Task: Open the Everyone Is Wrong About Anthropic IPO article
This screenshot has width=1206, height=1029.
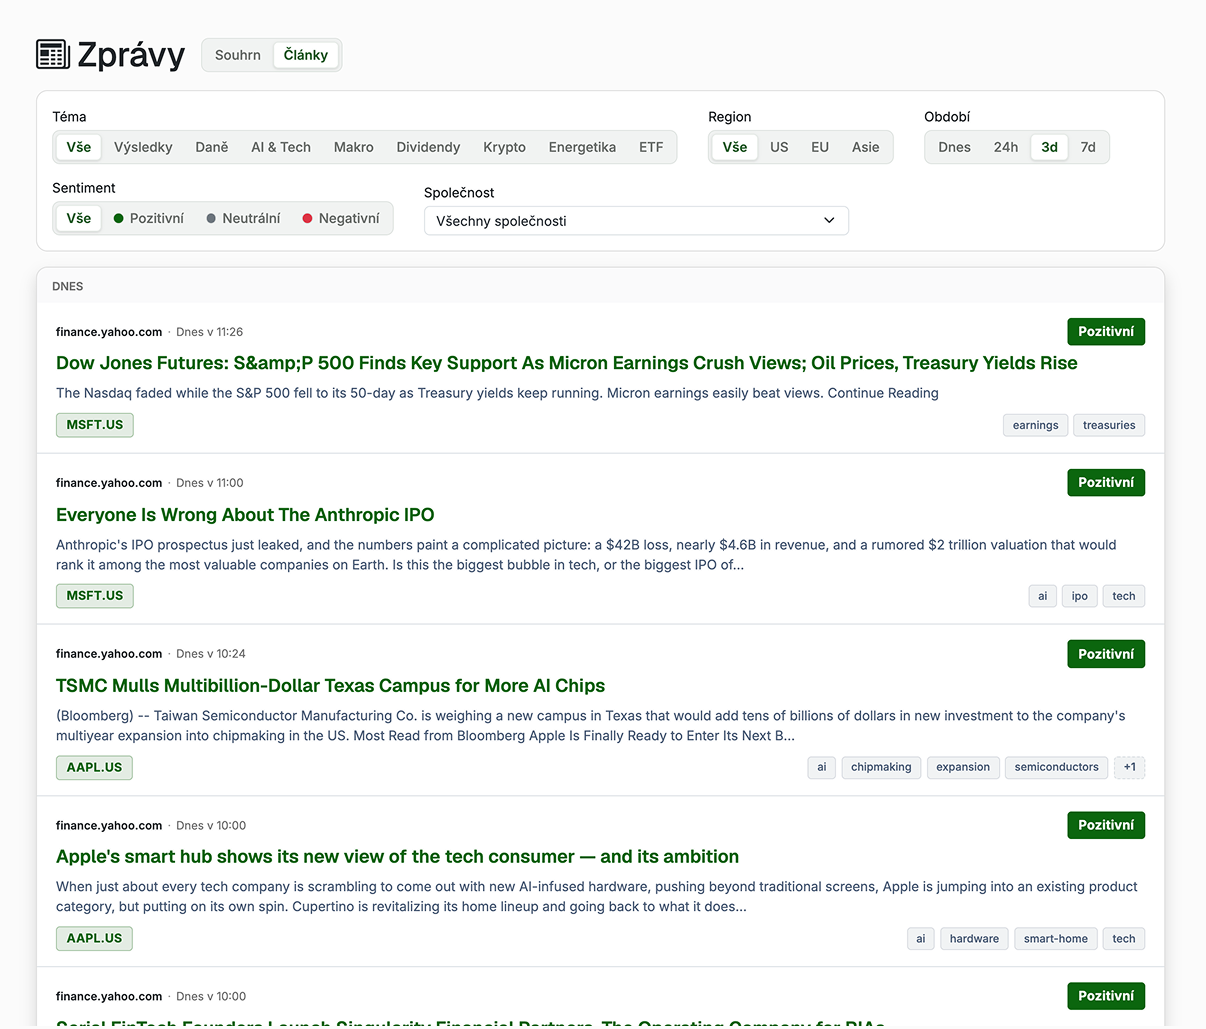Action: [x=245, y=515]
